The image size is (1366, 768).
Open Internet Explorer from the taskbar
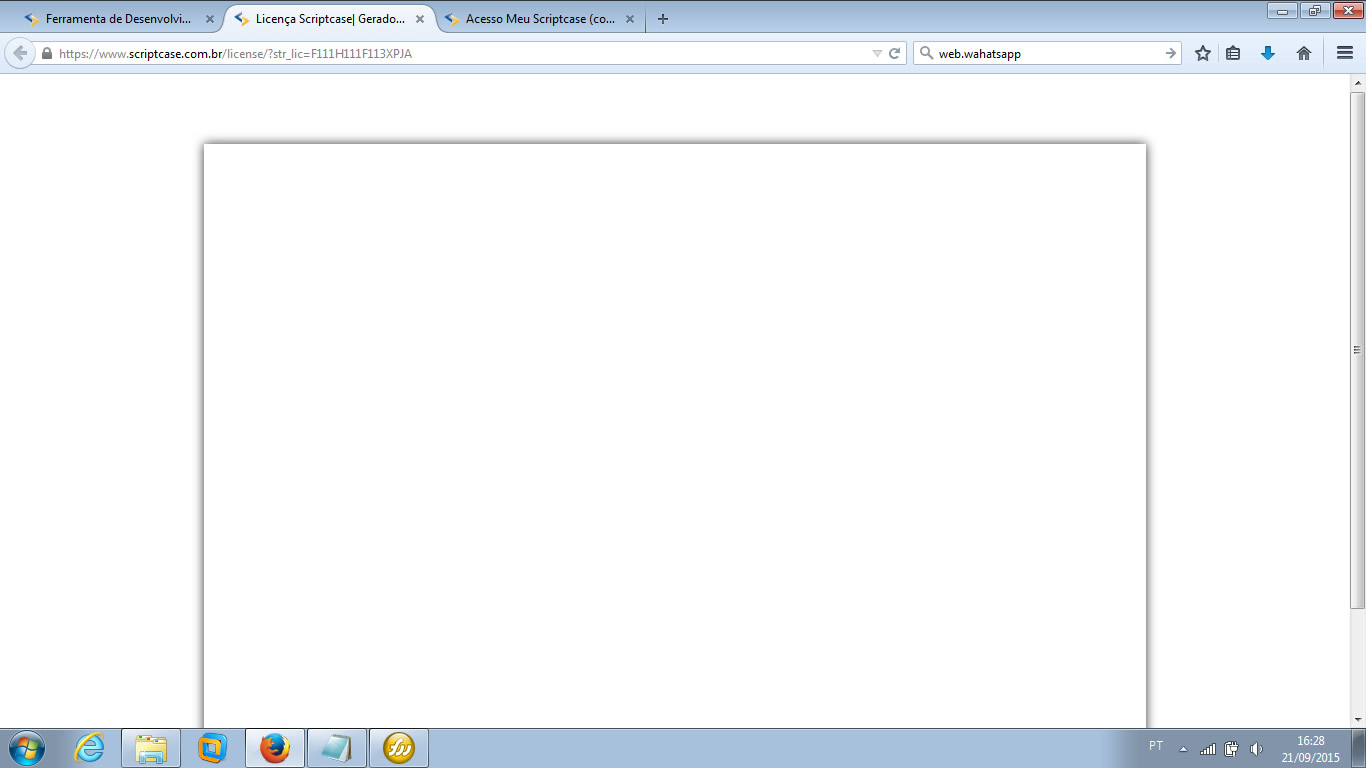[89, 748]
